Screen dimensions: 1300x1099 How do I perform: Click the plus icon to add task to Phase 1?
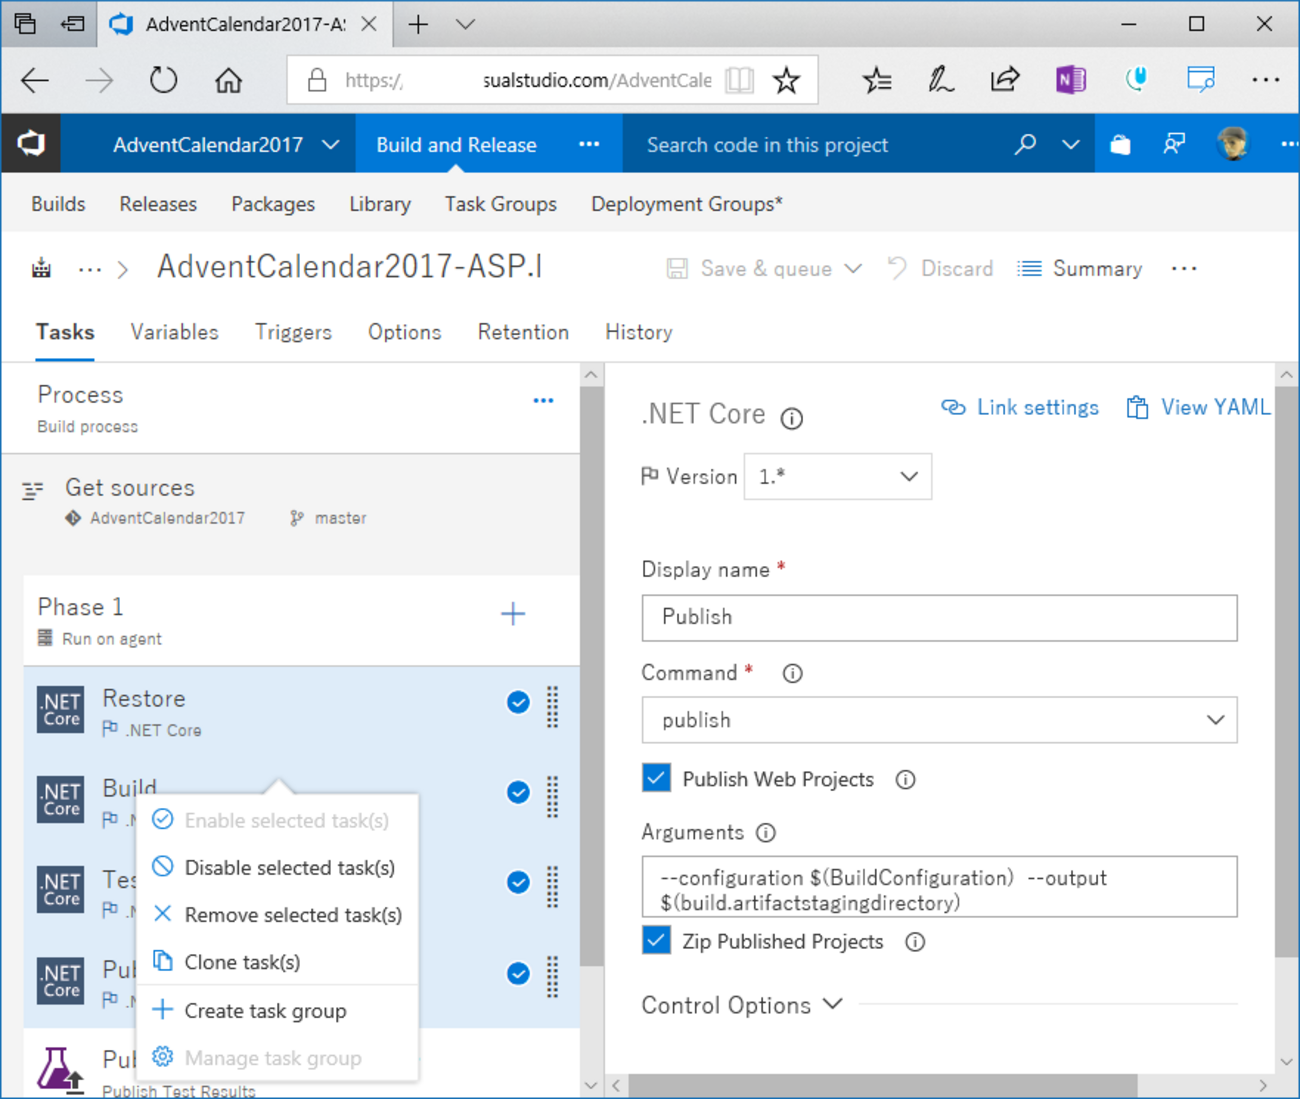tap(513, 614)
